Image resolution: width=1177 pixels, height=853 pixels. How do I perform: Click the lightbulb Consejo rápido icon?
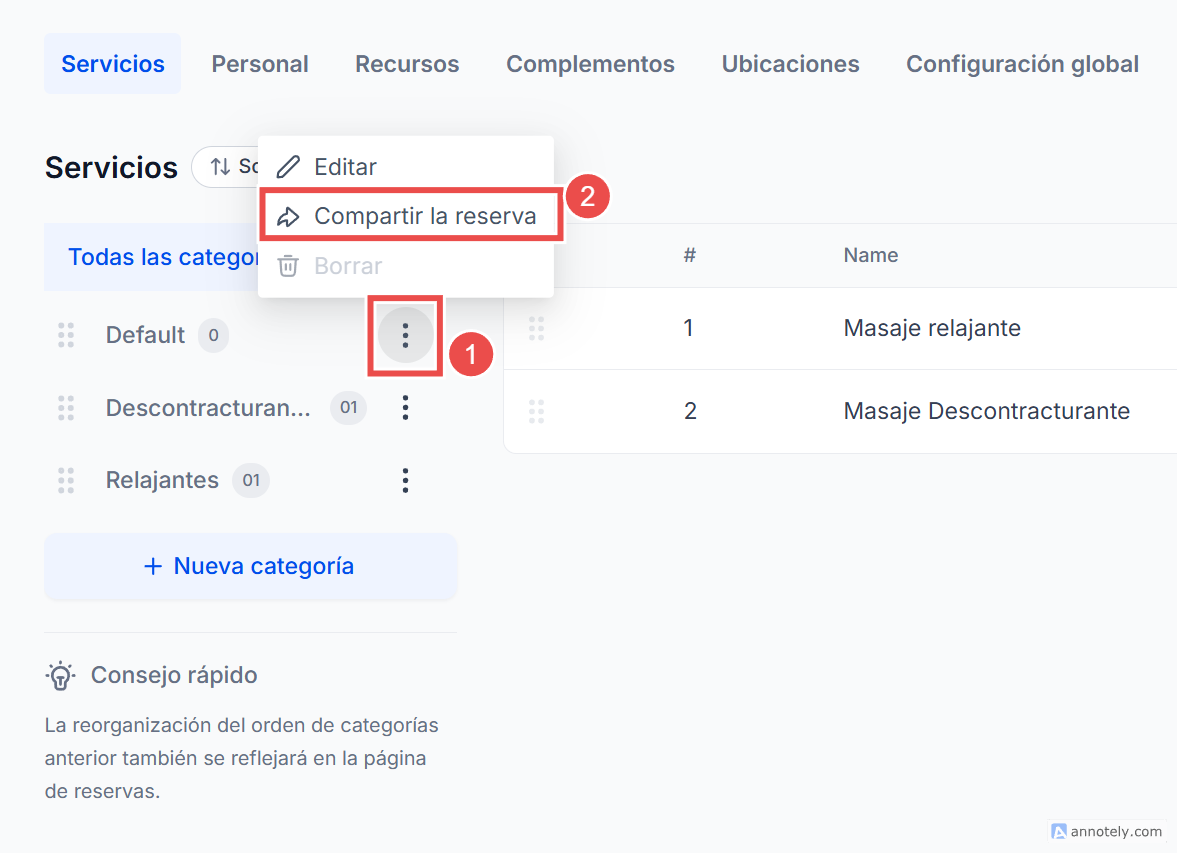pos(61,676)
